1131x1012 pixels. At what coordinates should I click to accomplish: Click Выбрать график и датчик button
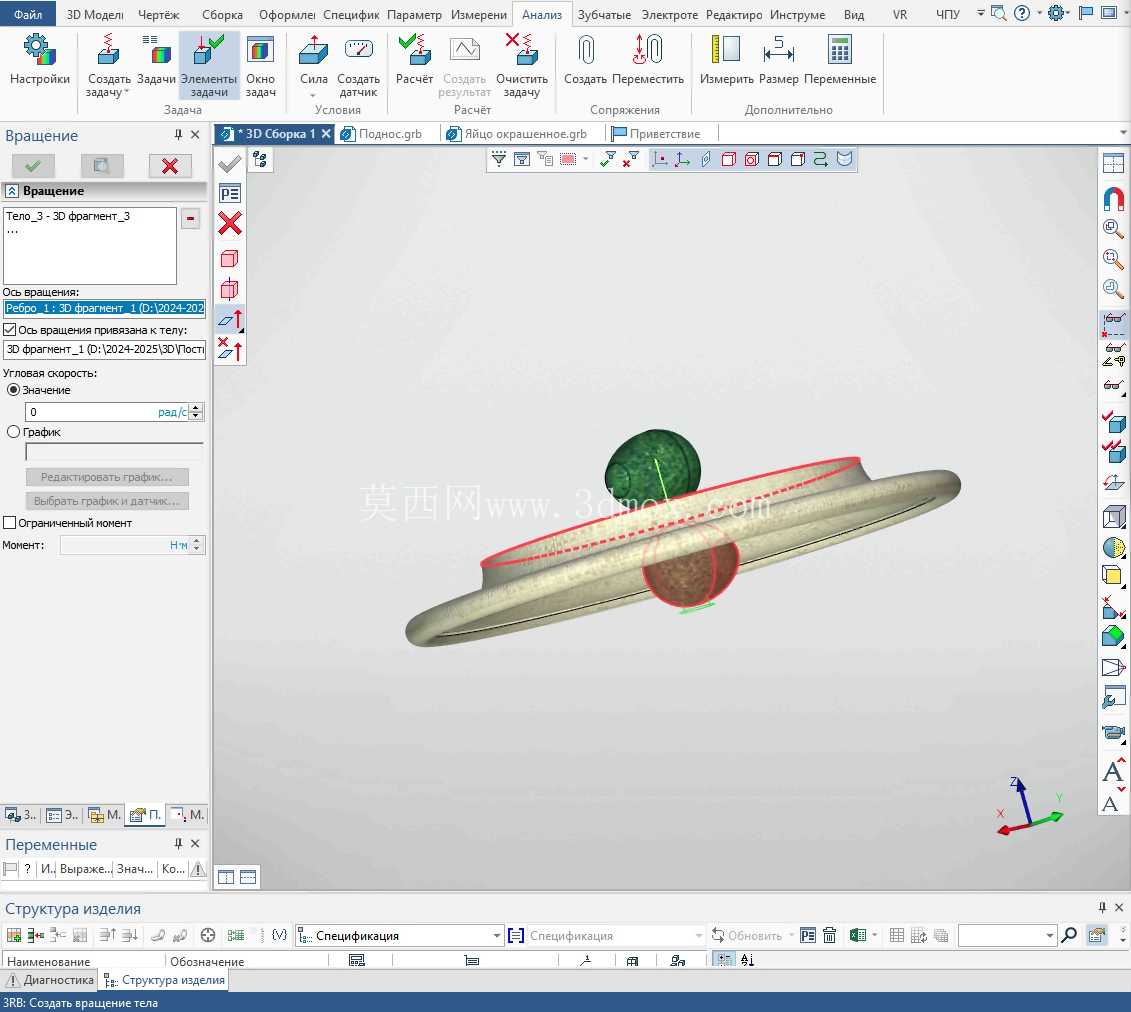click(x=107, y=501)
